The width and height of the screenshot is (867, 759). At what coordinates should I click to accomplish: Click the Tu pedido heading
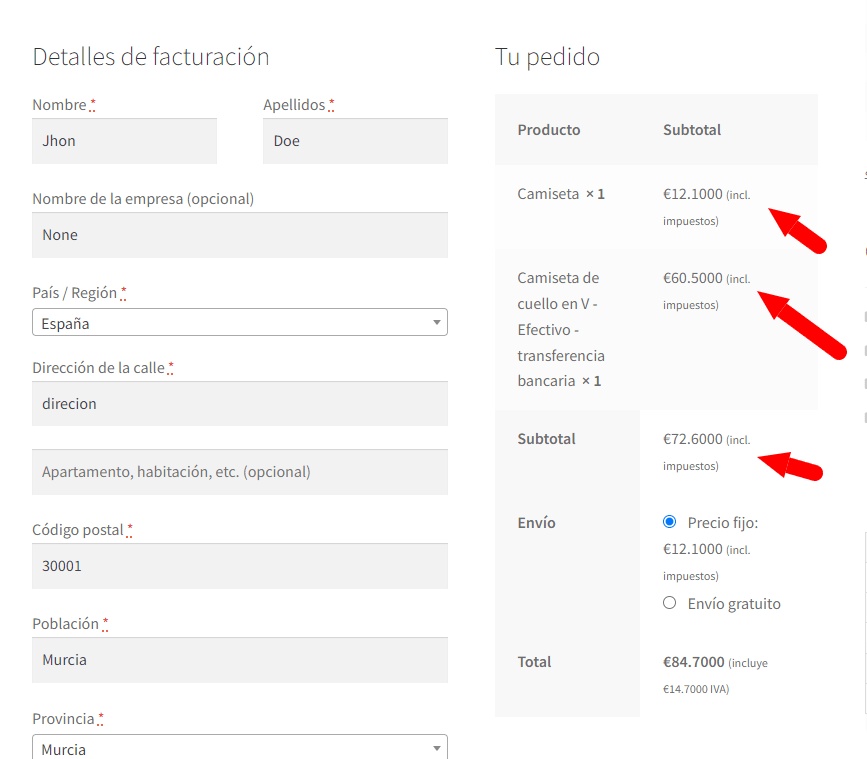pos(547,57)
